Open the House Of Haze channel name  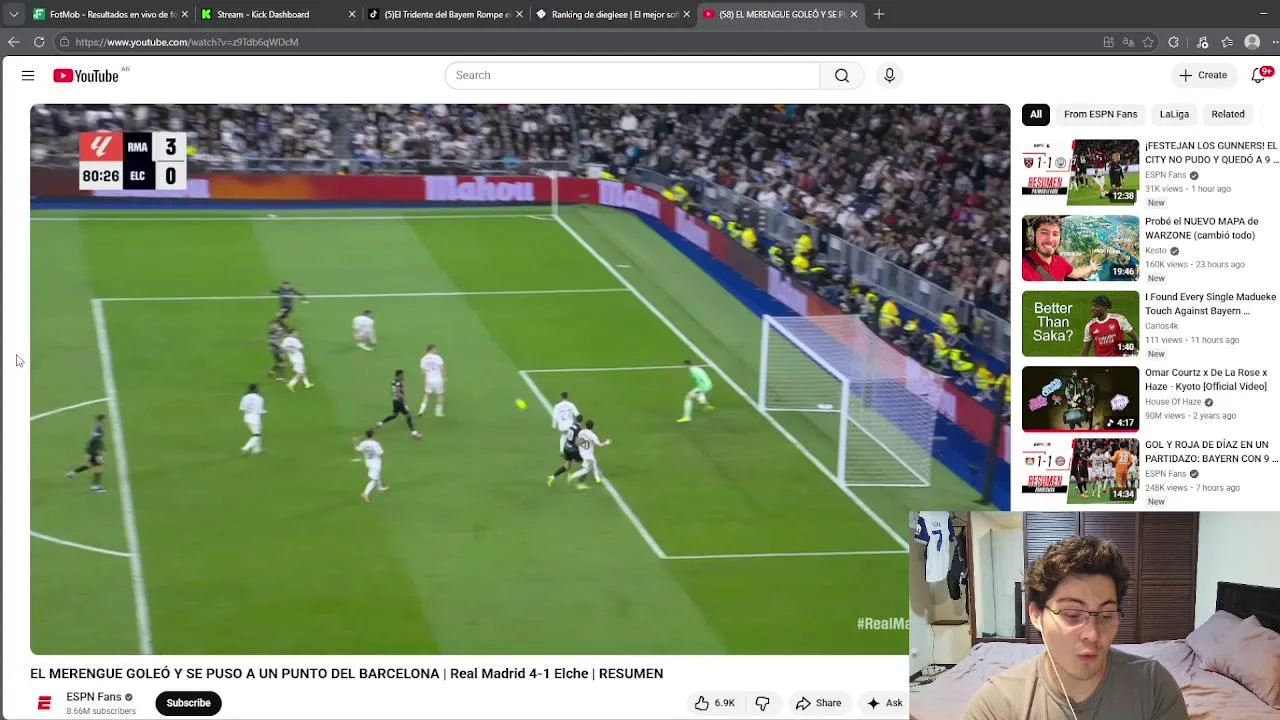click(x=1173, y=402)
